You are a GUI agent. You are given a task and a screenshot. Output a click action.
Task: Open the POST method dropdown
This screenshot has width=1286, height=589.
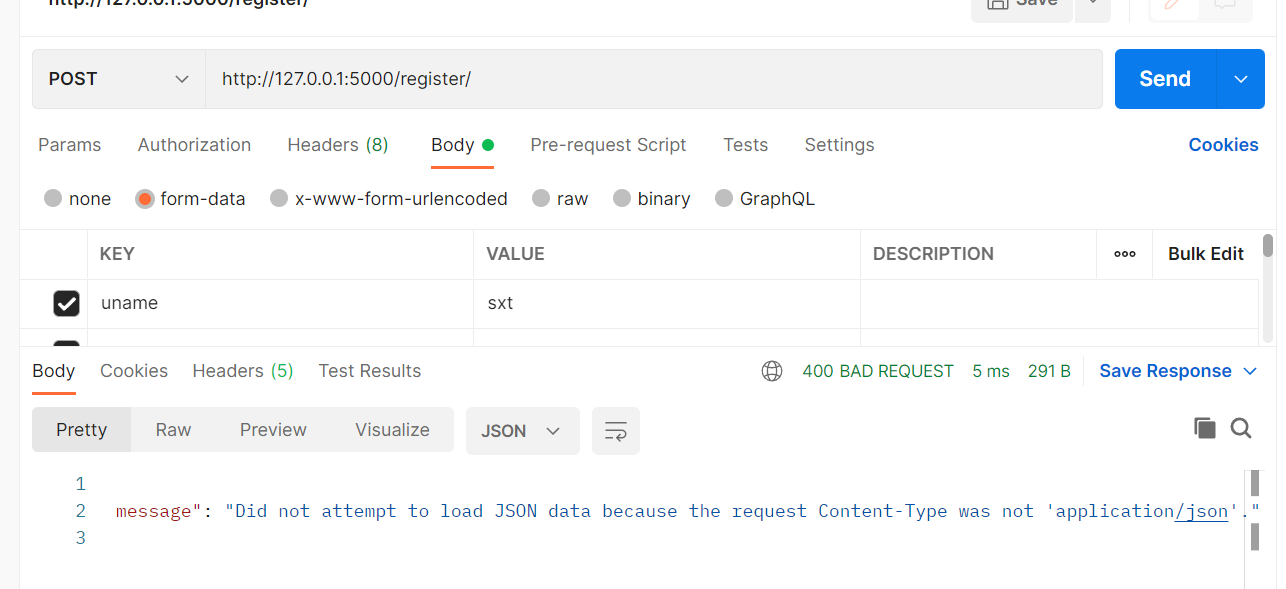pyautogui.click(x=119, y=79)
